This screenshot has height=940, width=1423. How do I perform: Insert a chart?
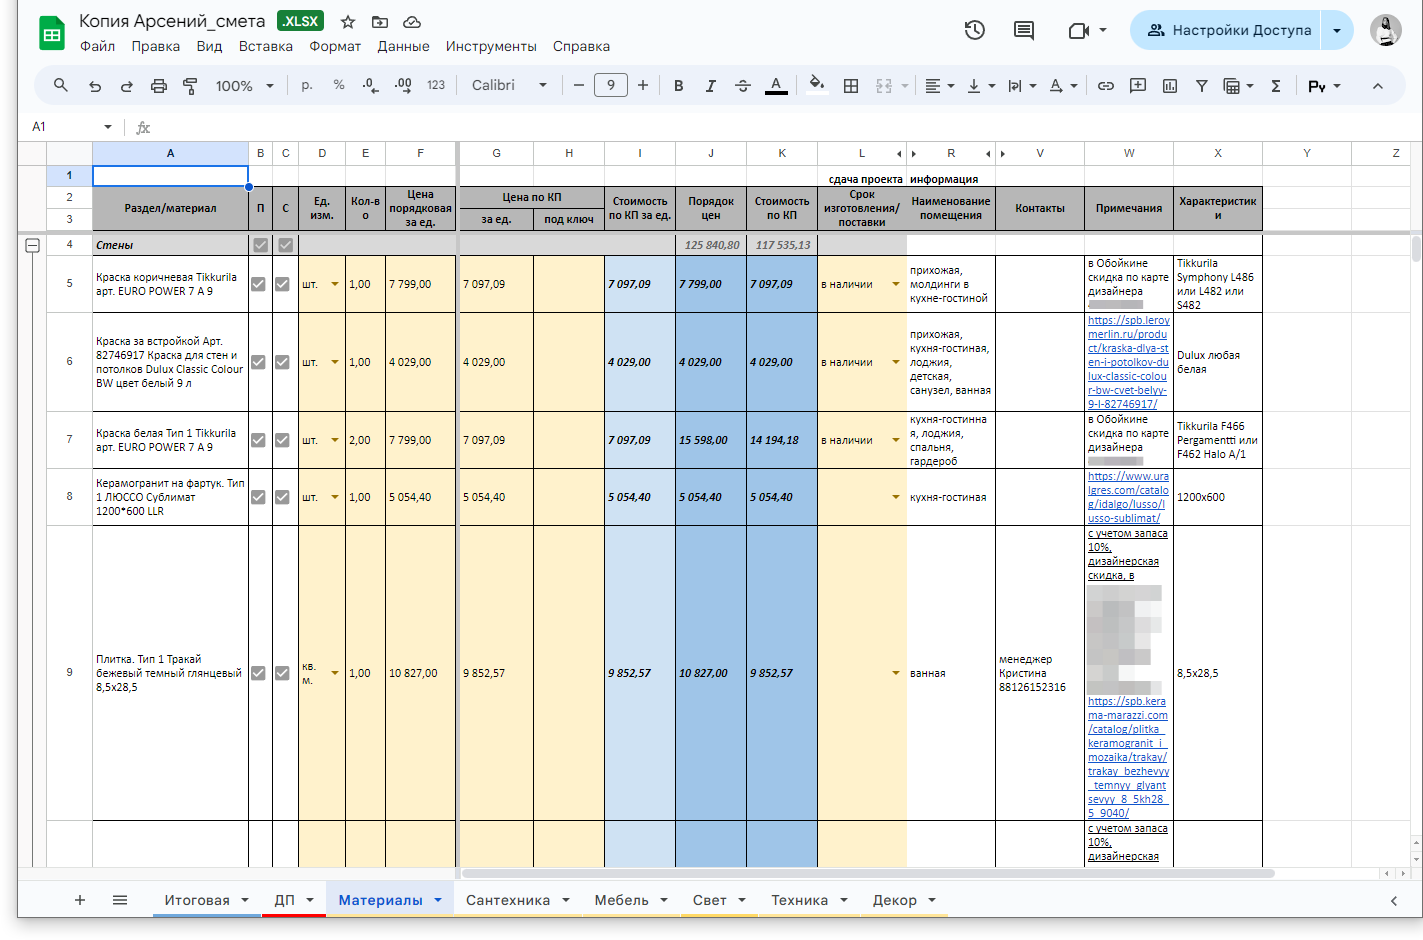click(x=1170, y=86)
